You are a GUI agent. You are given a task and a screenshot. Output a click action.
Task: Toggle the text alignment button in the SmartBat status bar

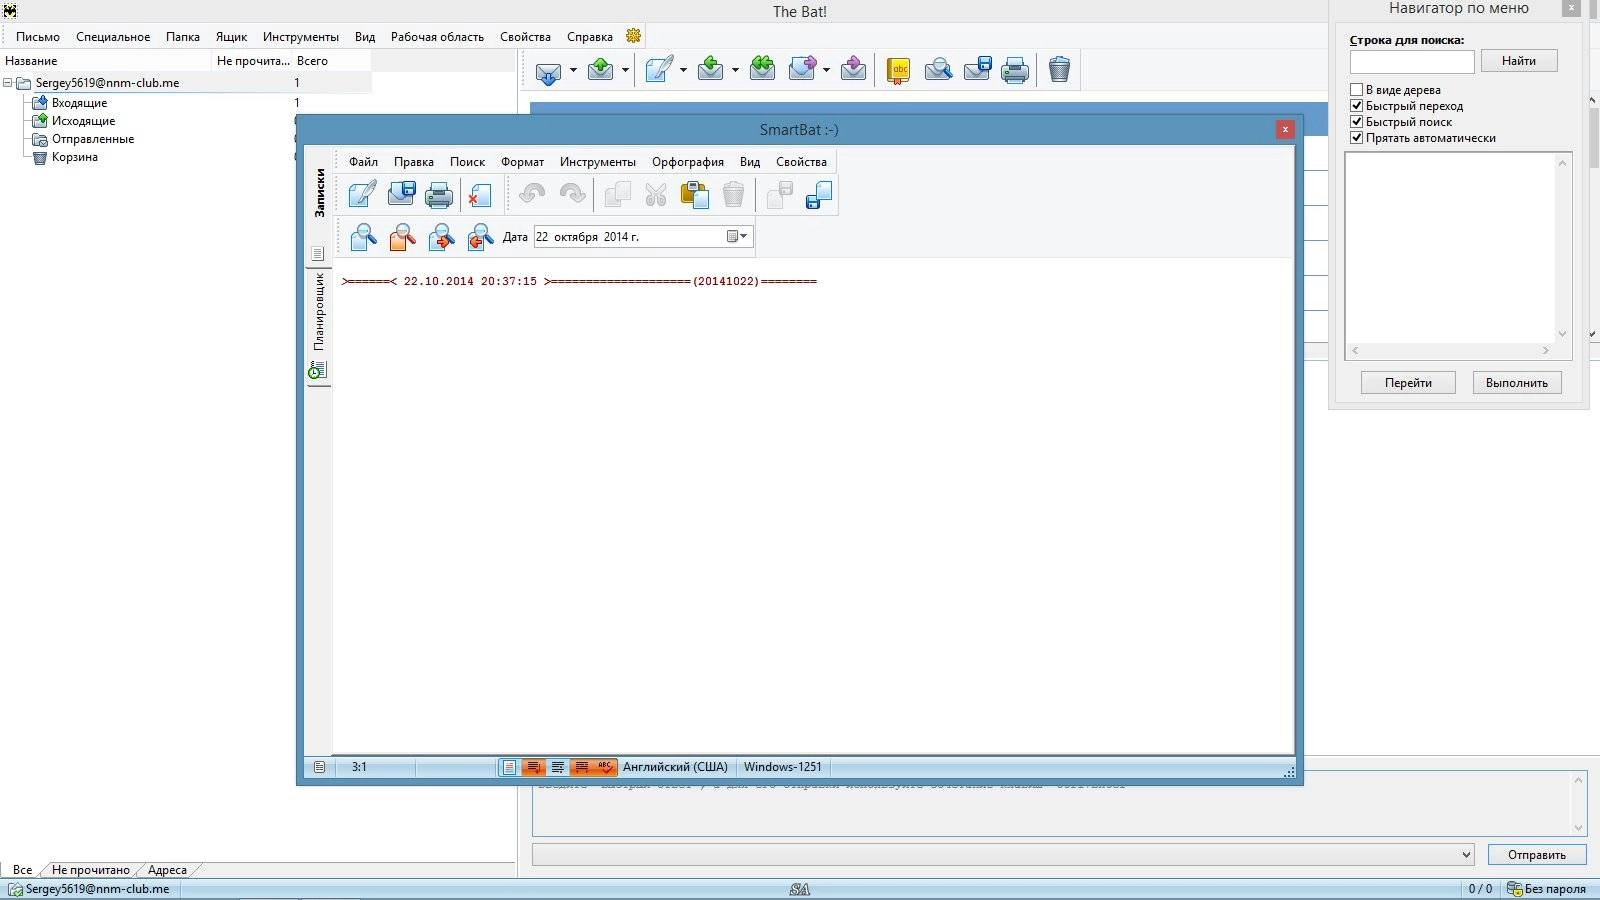pyautogui.click(x=558, y=767)
